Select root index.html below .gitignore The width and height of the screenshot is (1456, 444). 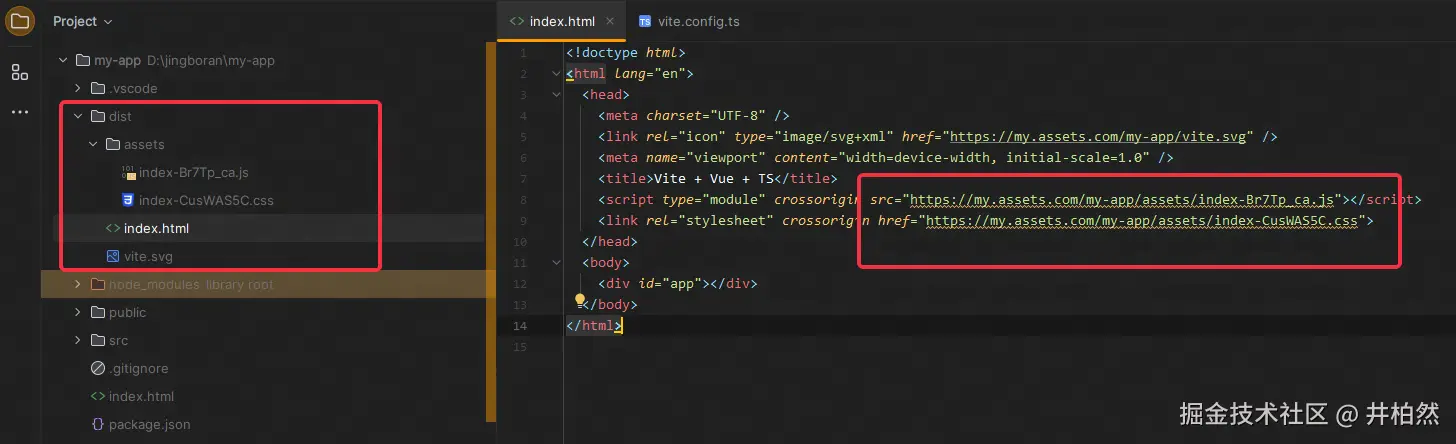(141, 396)
